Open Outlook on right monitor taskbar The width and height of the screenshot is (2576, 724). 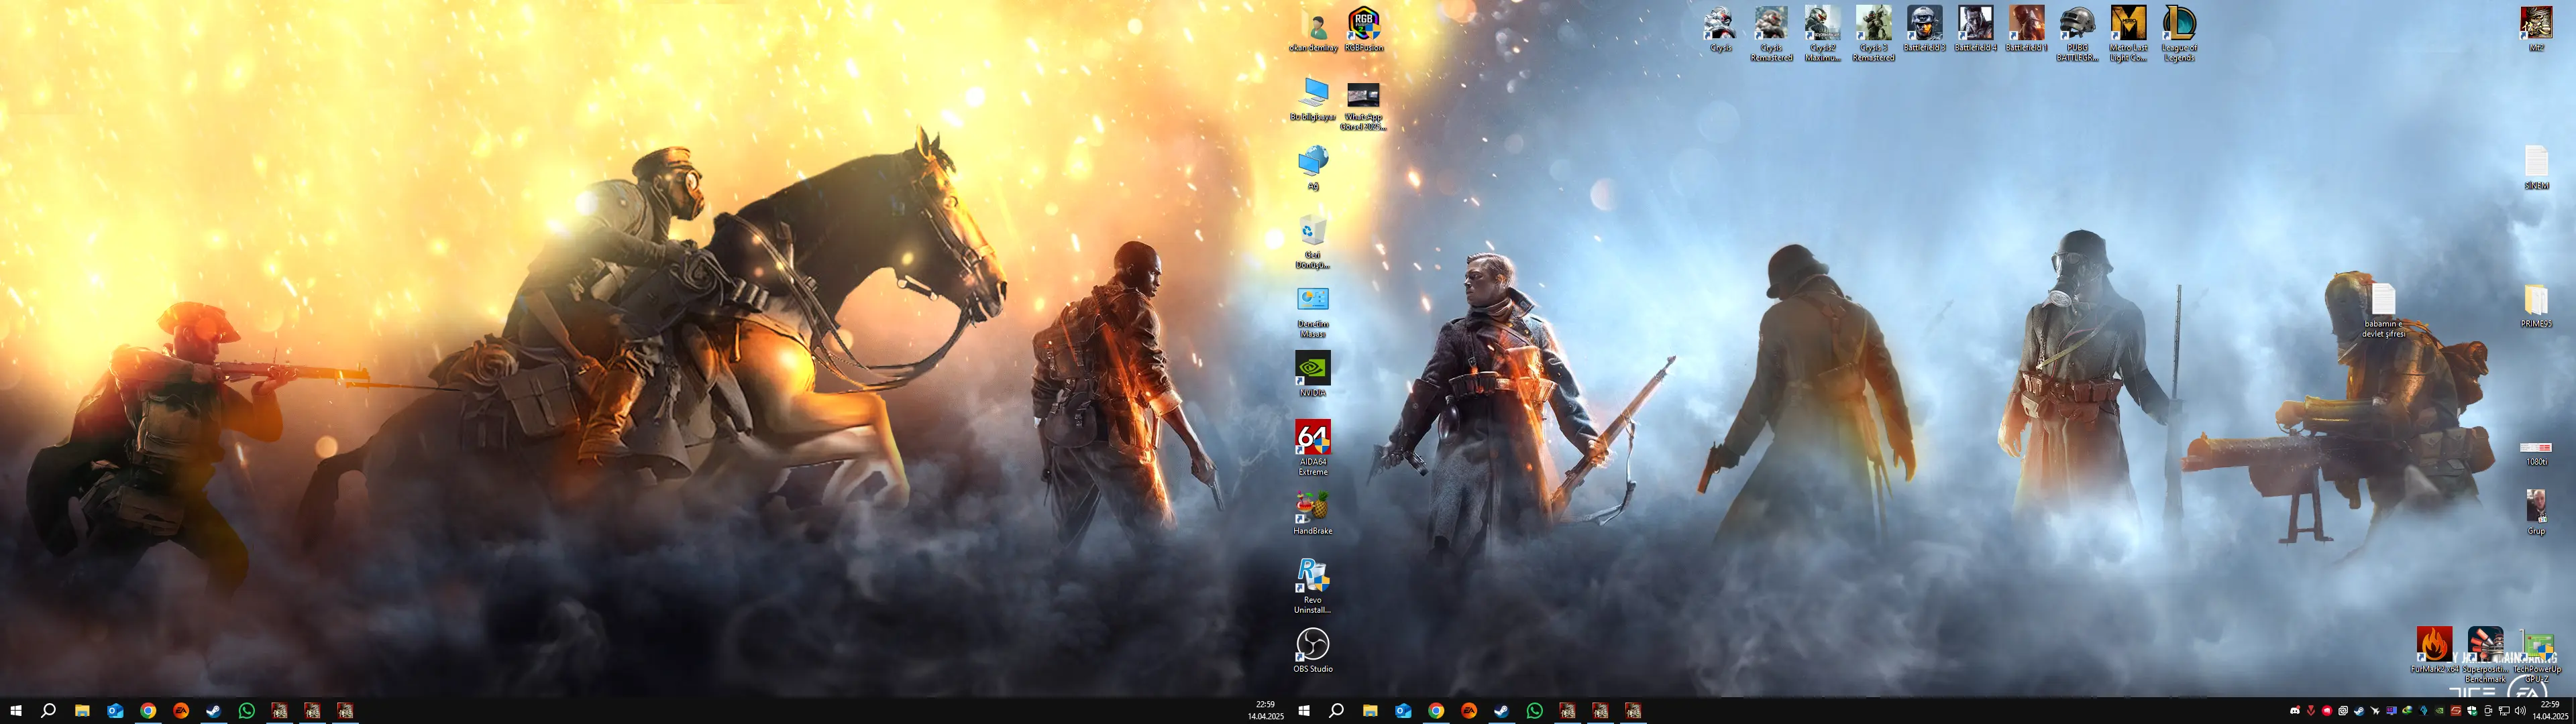tap(1403, 711)
